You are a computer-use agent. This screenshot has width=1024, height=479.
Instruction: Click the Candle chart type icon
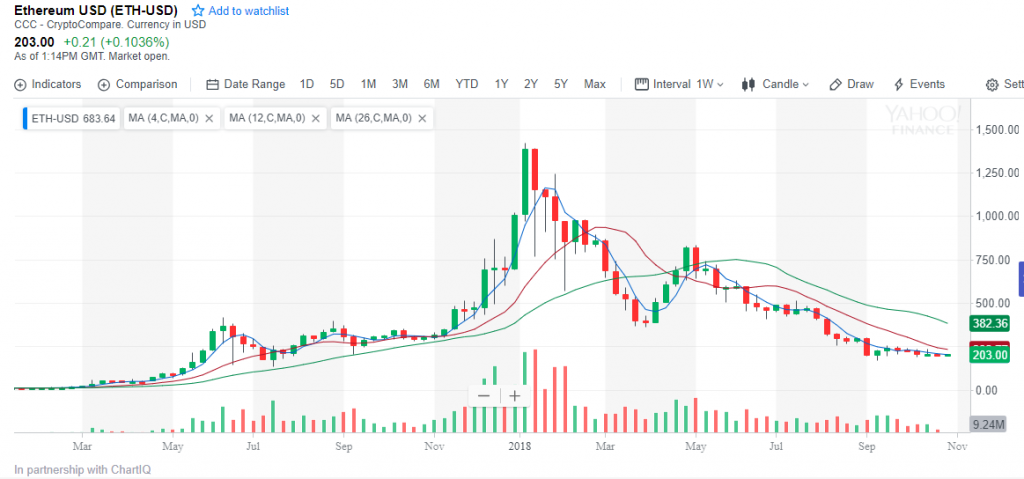pos(748,84)
